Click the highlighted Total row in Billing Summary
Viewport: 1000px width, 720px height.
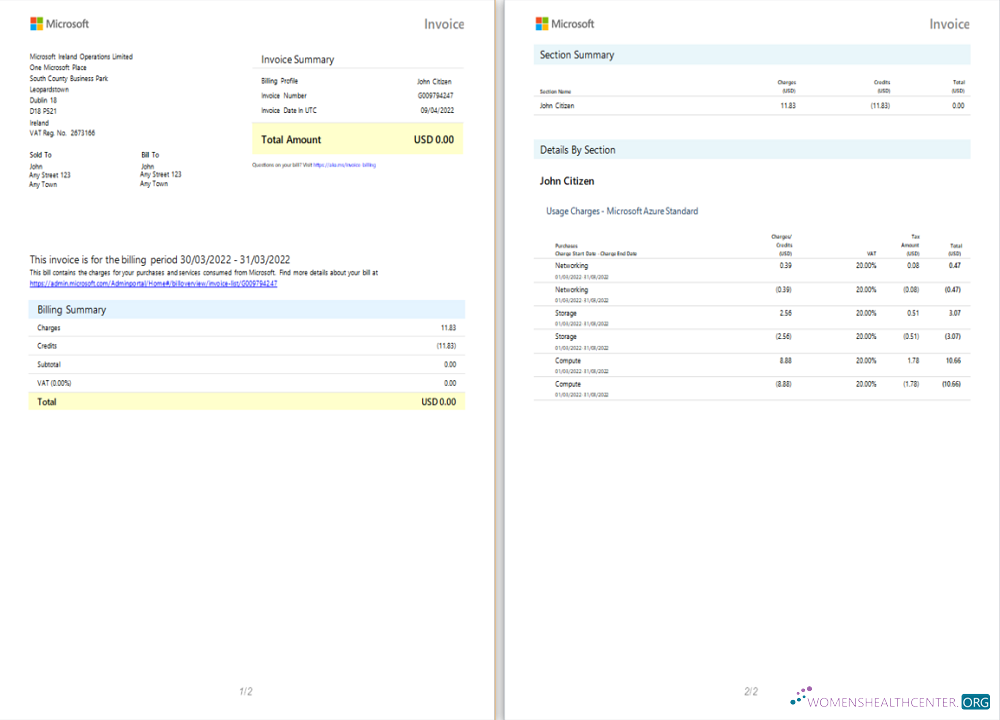[245, 401]
